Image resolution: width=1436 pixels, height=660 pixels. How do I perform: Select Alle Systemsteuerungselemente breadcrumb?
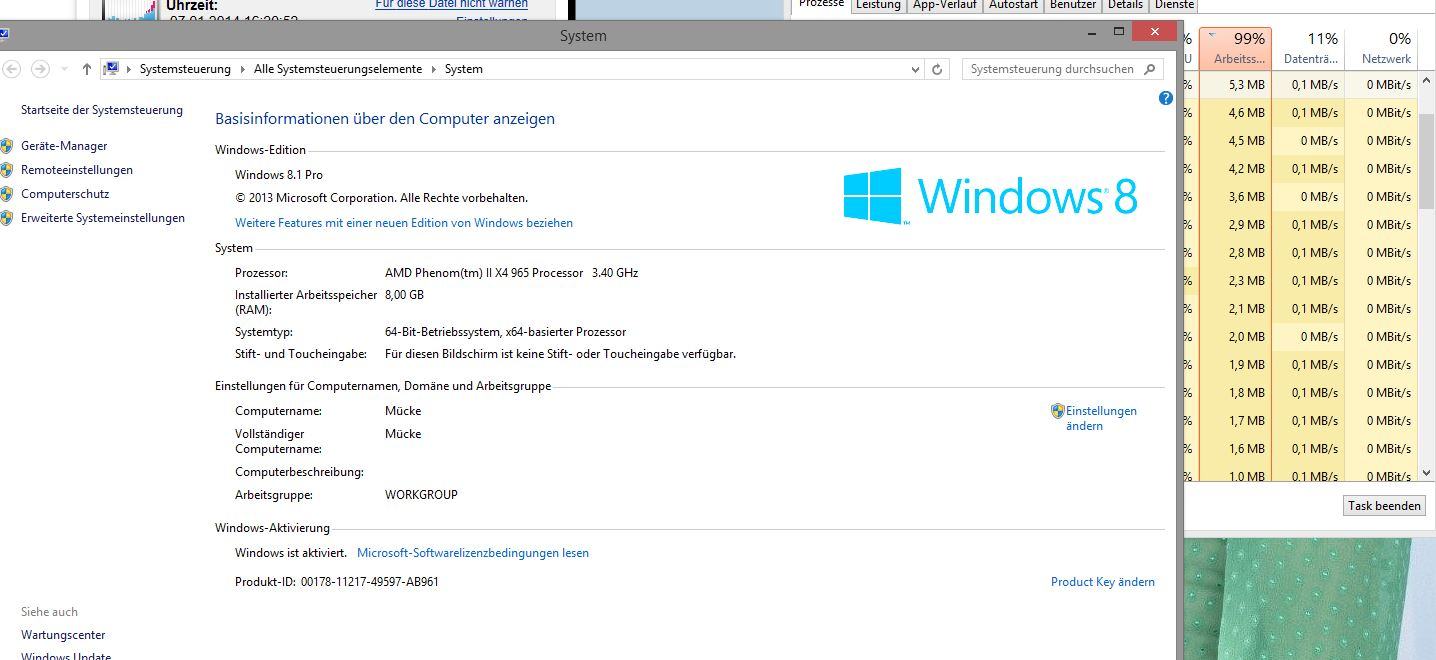coord(339,69)
